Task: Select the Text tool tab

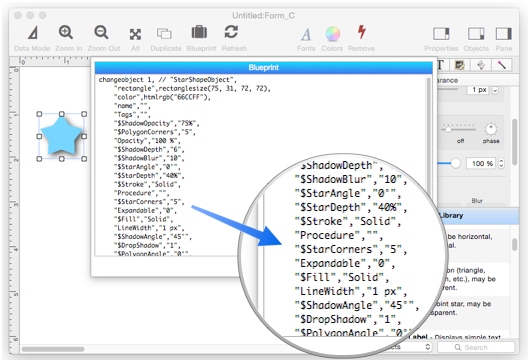Action: pos(441,65)
